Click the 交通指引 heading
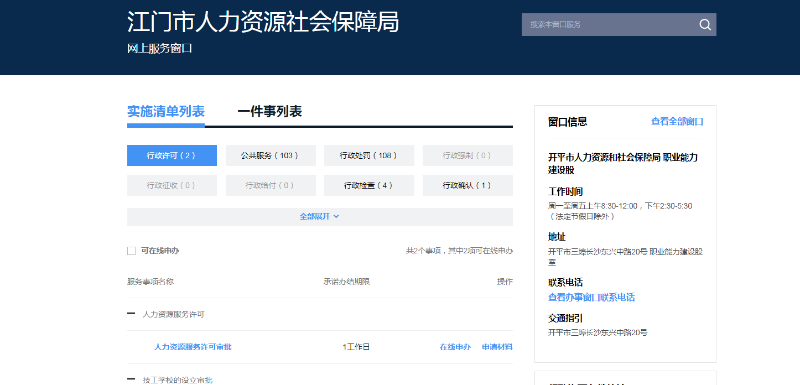Screen dimensions: 800x385 pyautogui.click(x=565, y=318)
